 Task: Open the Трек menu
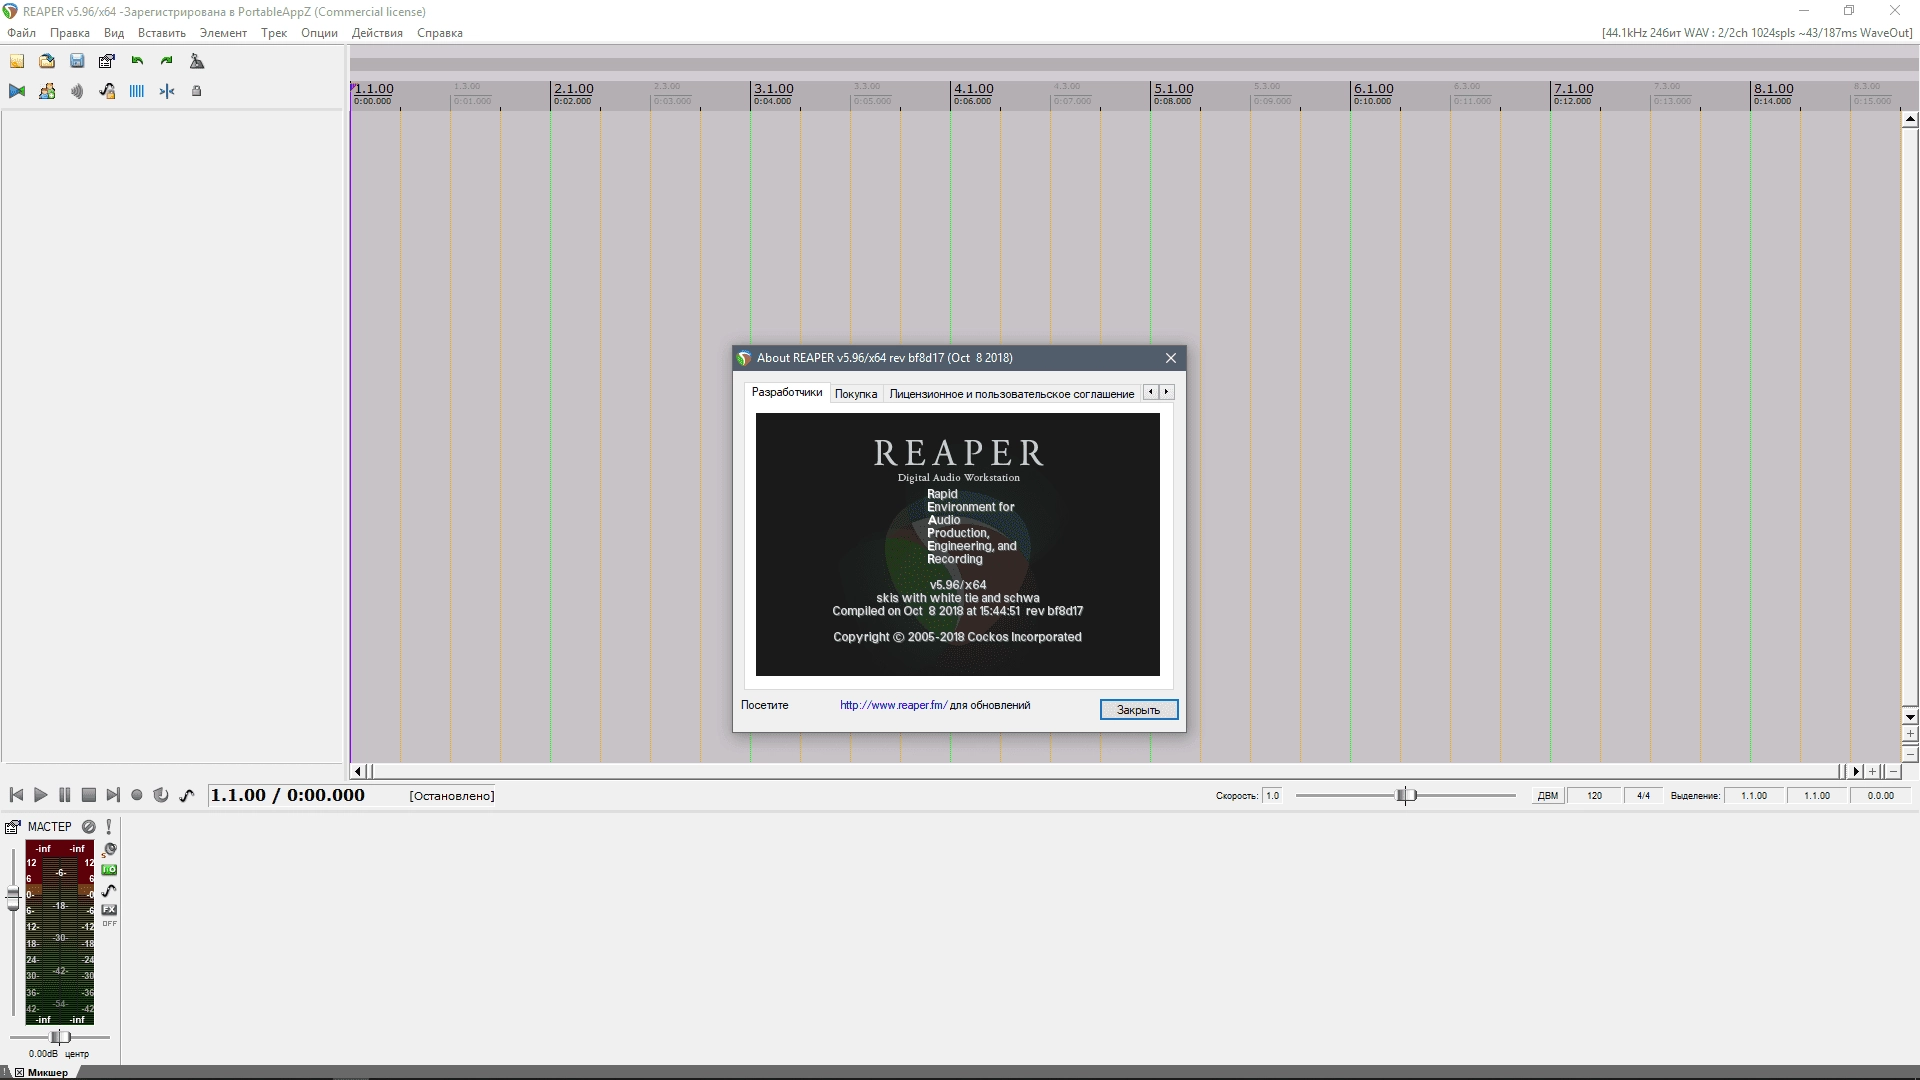click(274, 33)
